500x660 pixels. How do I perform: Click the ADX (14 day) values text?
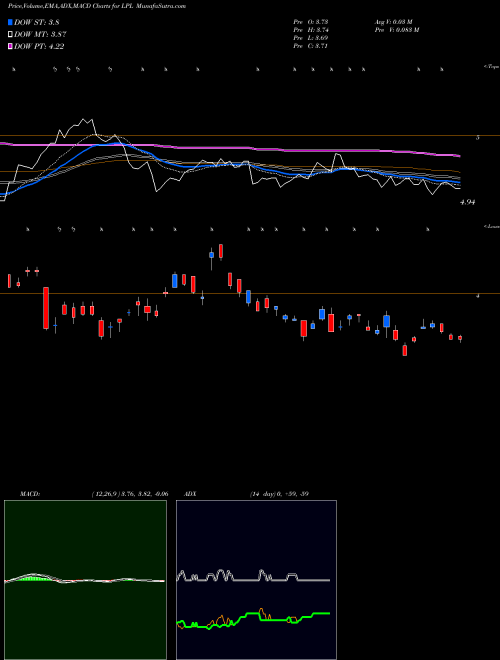tap(279, 494)
